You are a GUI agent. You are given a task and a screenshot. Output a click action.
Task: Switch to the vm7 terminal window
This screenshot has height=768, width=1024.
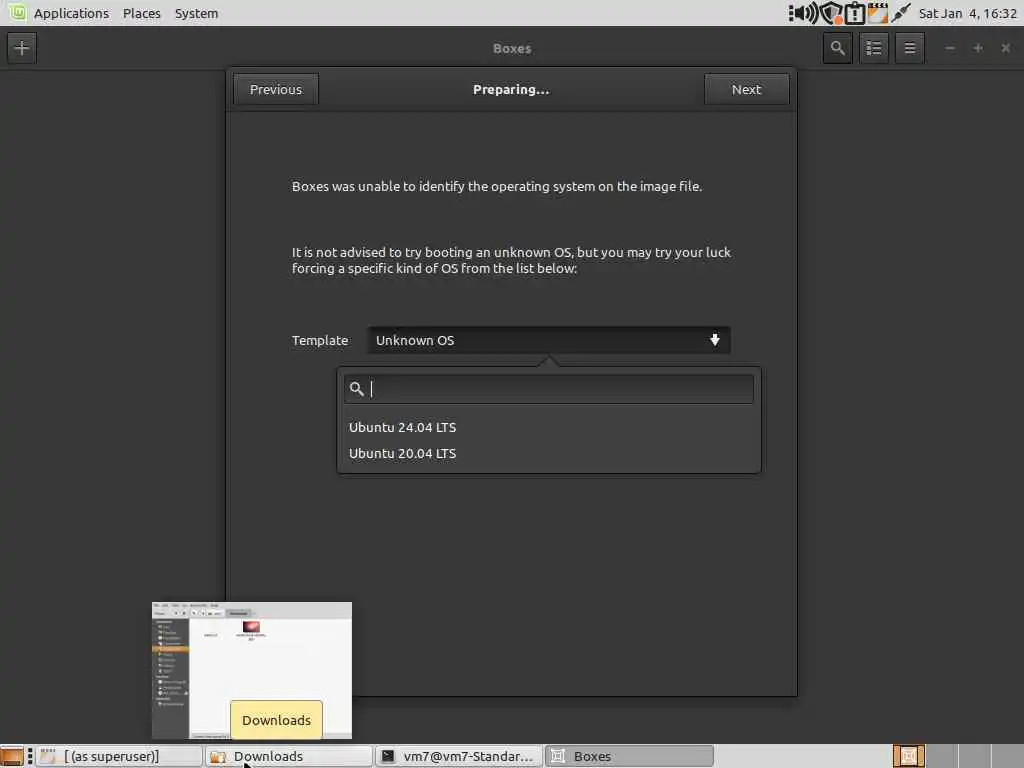pyautogui.click(x=459, y=756)
